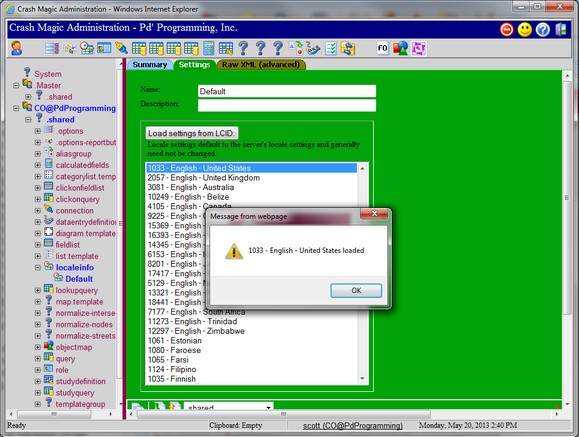
Task: Click the connection tree node icon
Action: pyautogui.click(x=49, y=209)
